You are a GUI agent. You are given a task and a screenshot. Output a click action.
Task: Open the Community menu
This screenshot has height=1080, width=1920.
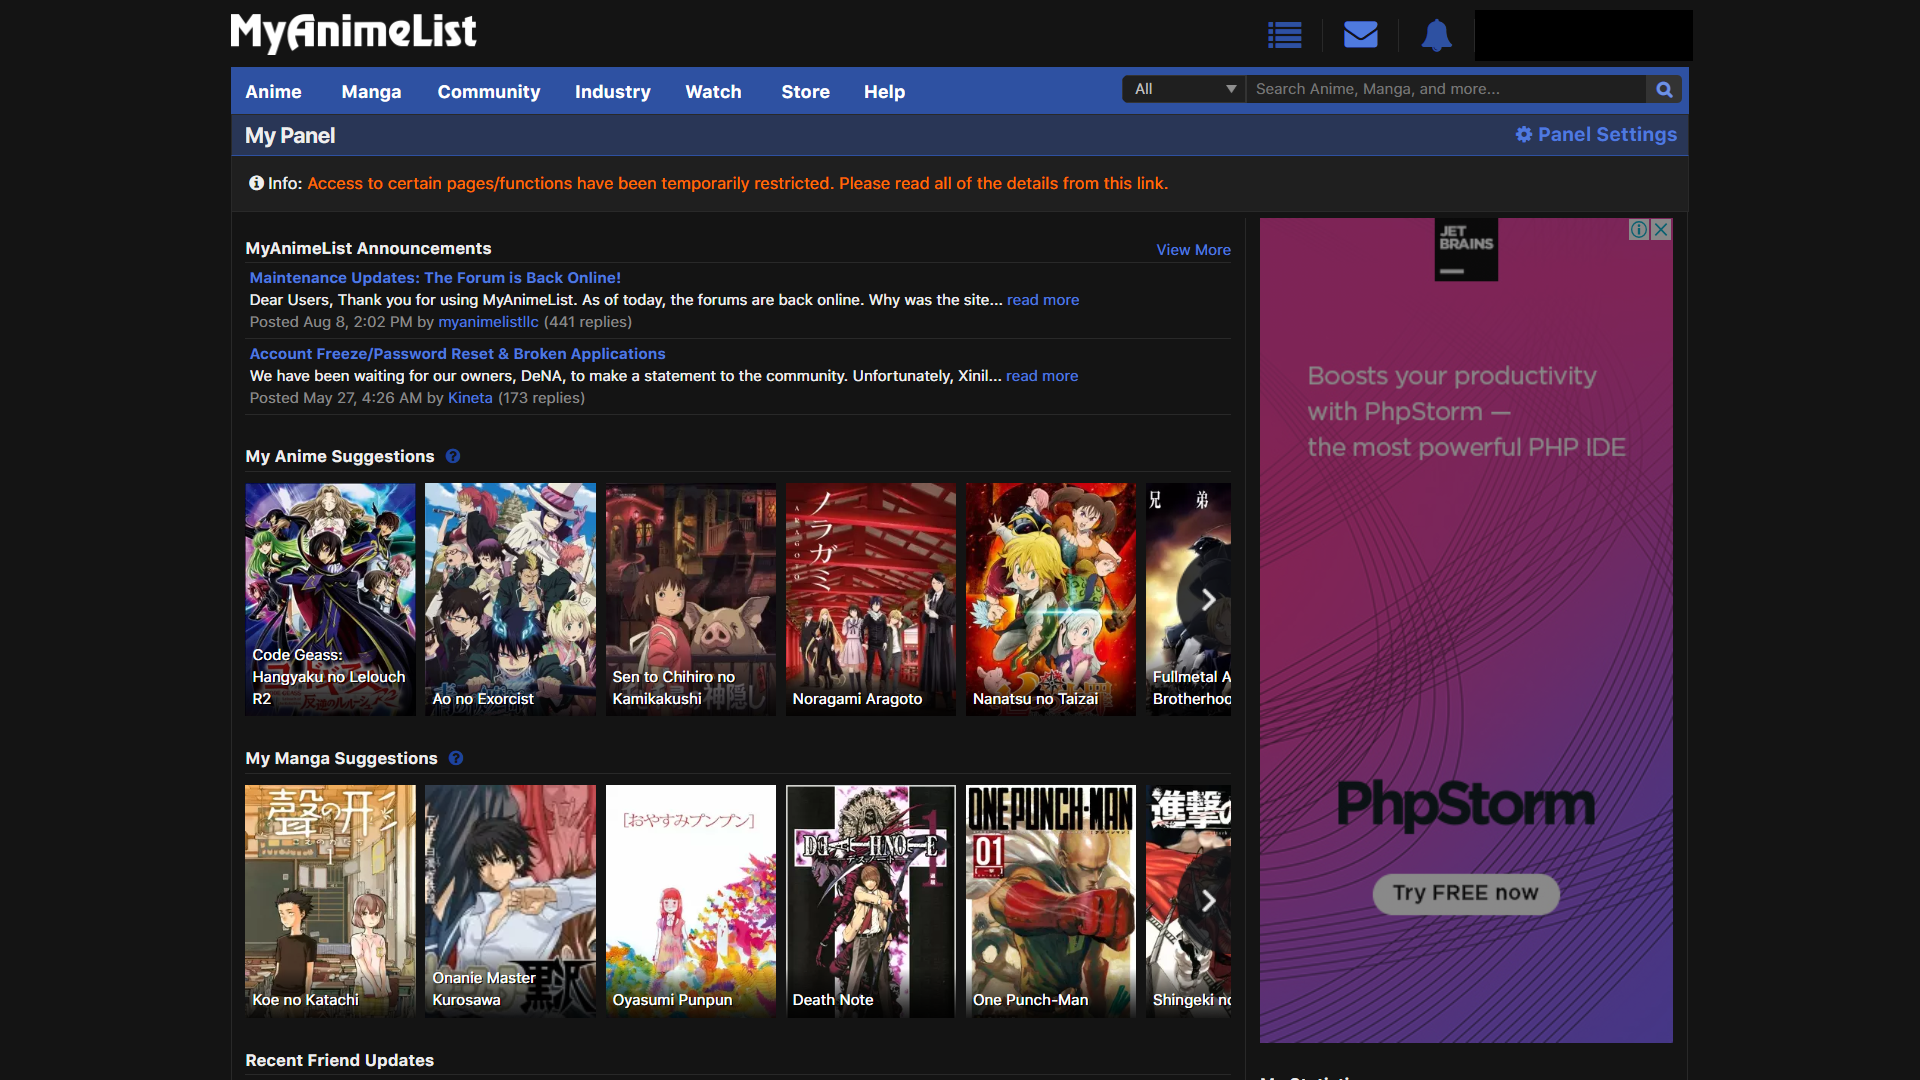tap(488, 91)
